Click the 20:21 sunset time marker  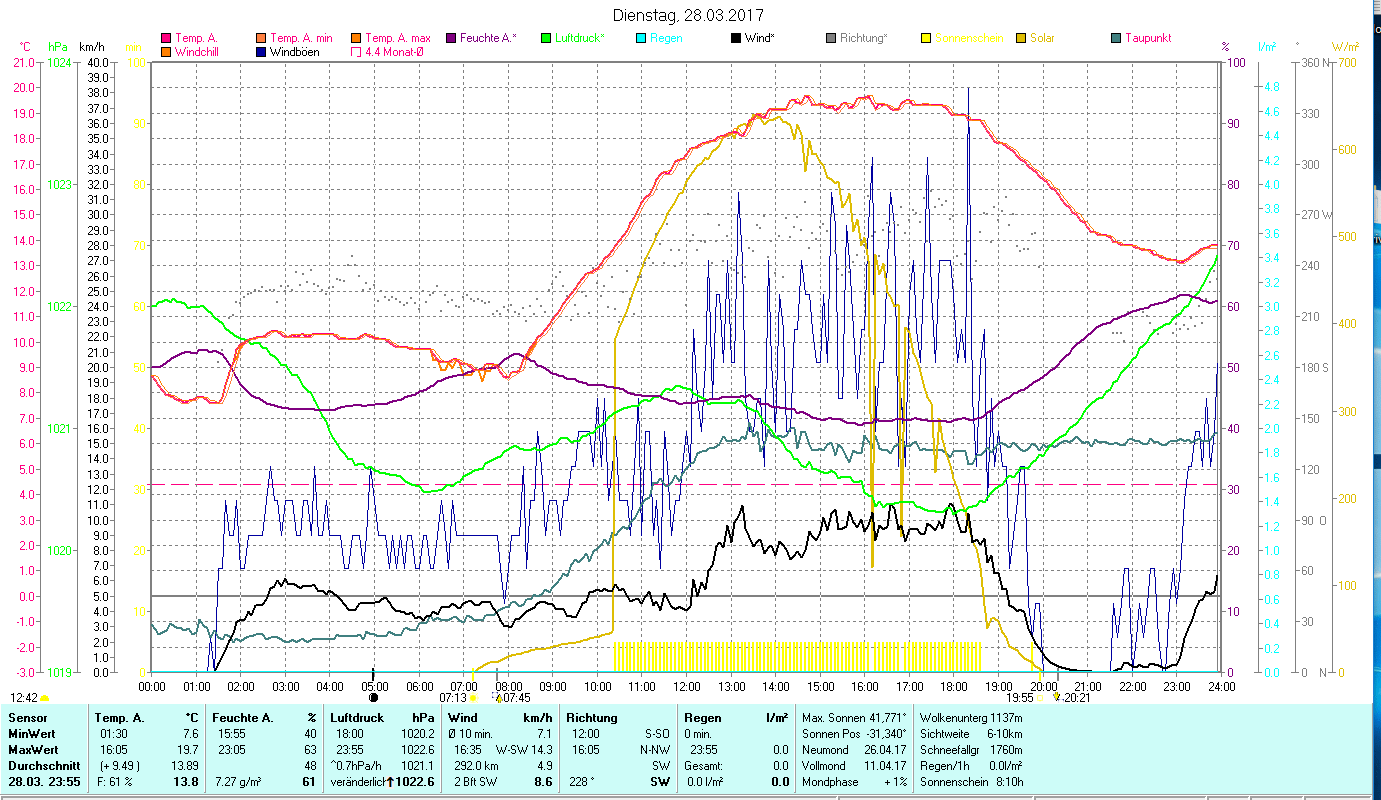1076,698
